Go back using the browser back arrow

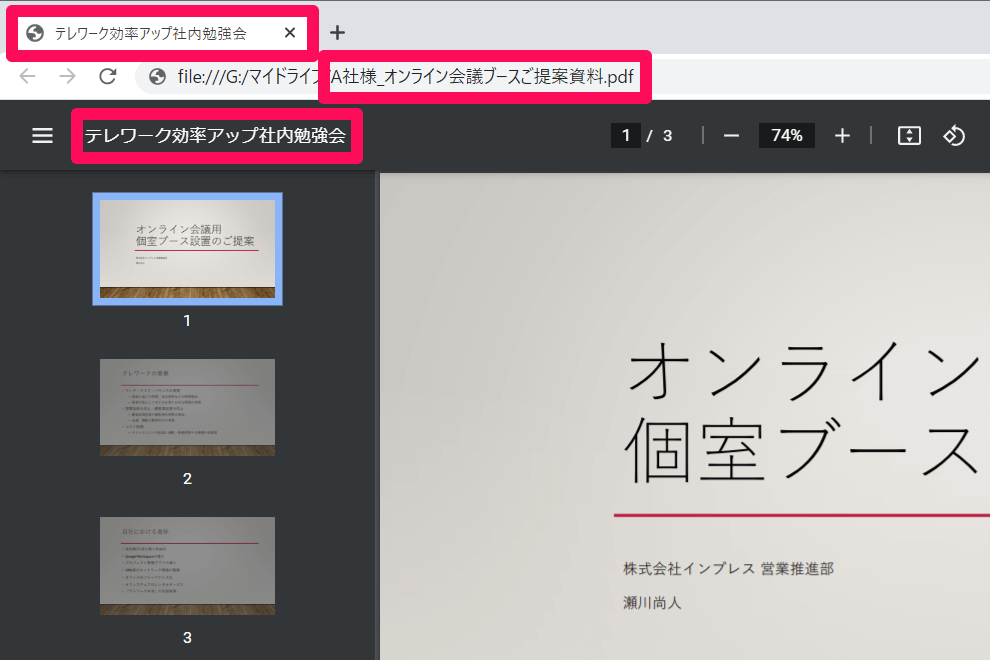click(28, 77)
